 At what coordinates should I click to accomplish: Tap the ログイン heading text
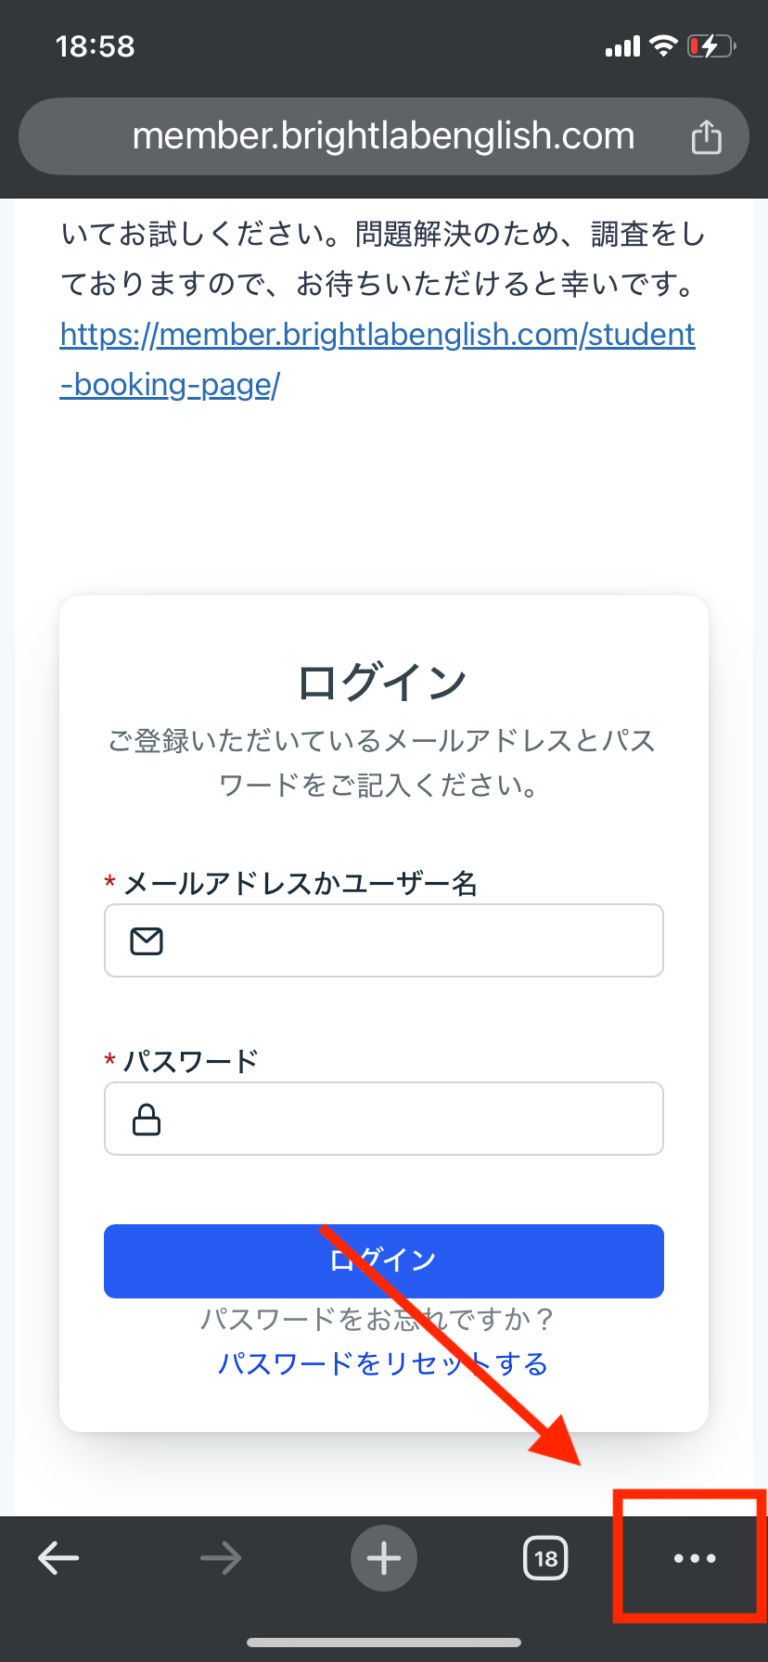pos(383,682)
